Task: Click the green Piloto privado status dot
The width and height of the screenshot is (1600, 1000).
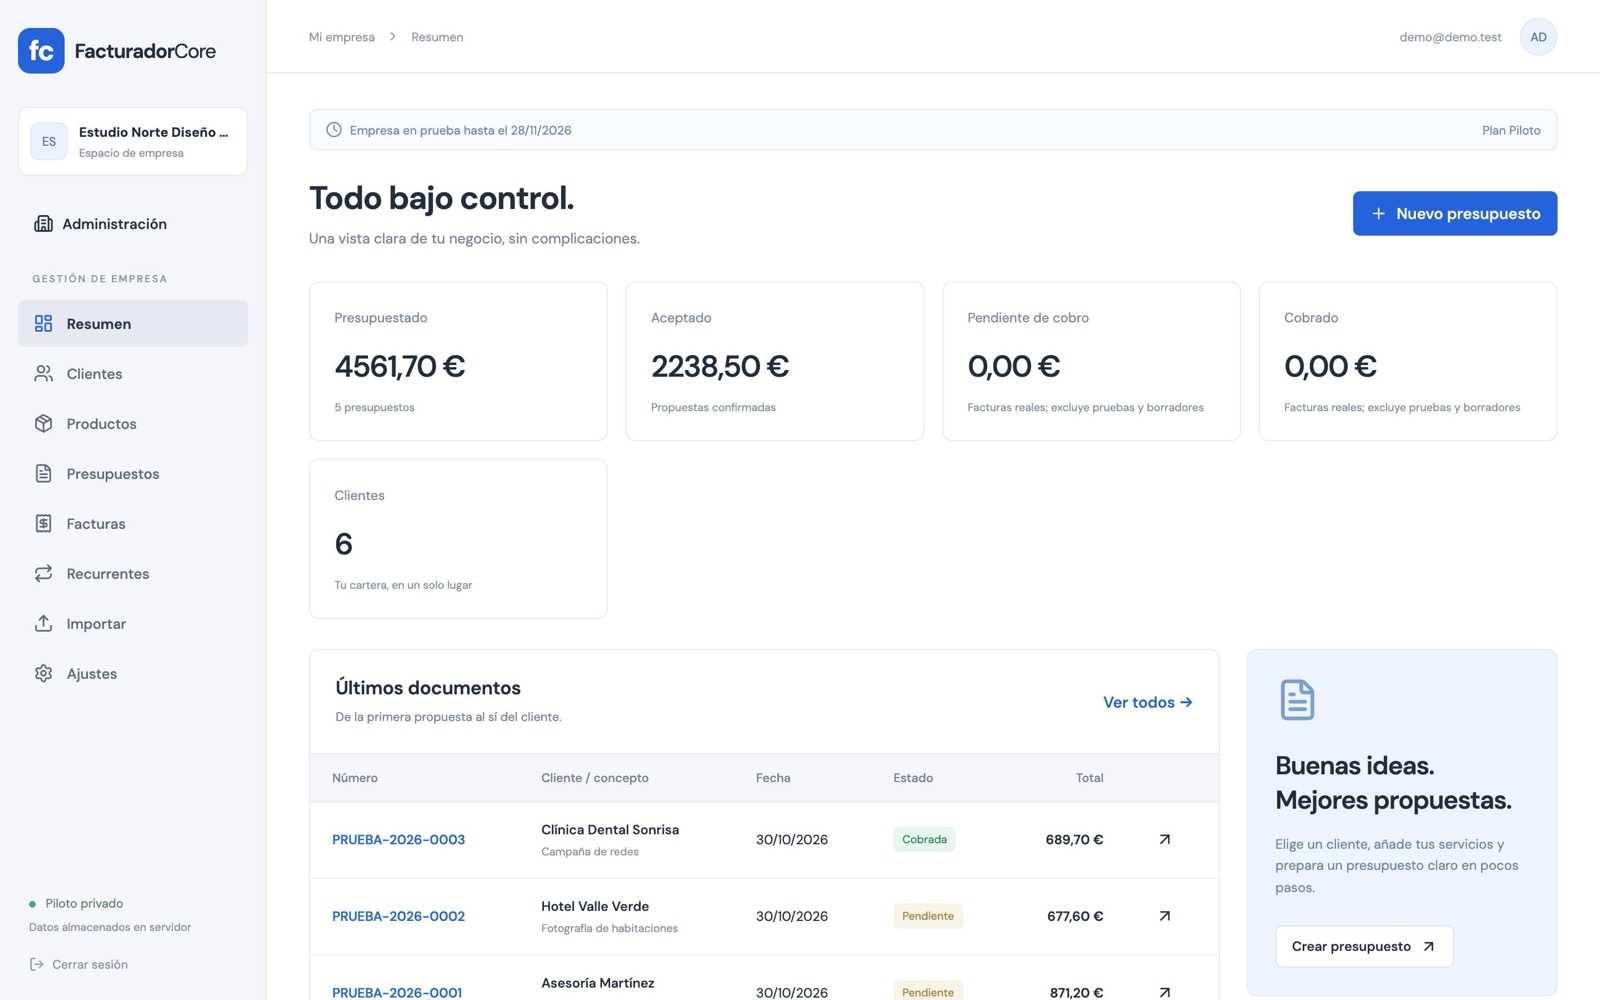Action: point(32,904)
